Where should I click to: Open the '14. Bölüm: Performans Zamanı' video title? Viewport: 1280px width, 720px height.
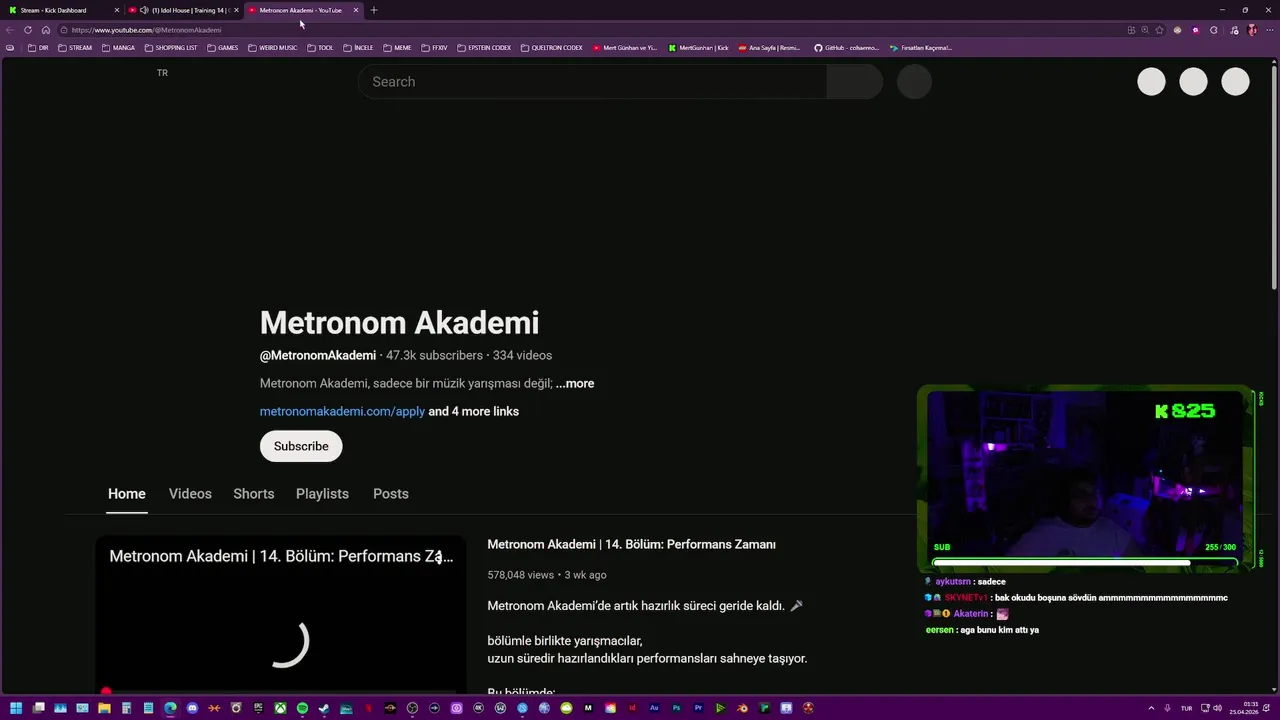[x=631, y=545]
